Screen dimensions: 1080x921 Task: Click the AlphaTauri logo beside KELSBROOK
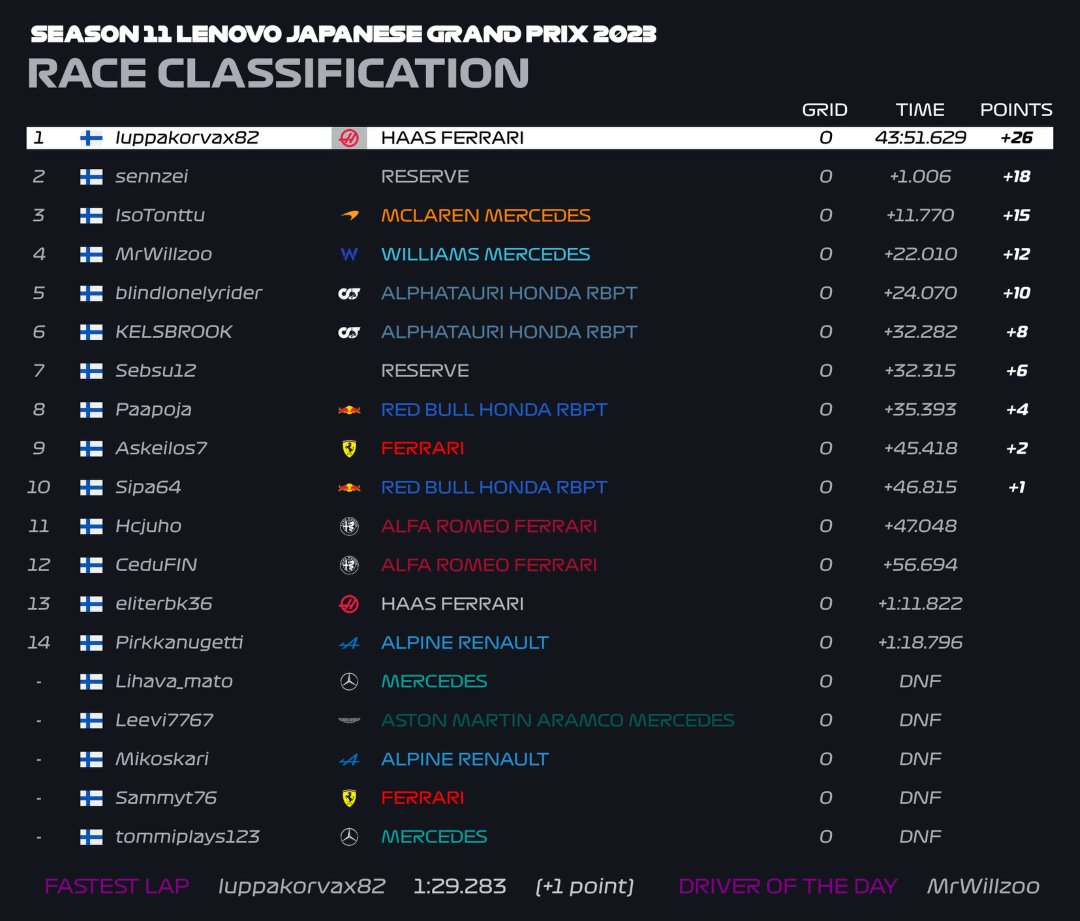tap(349, 332)
